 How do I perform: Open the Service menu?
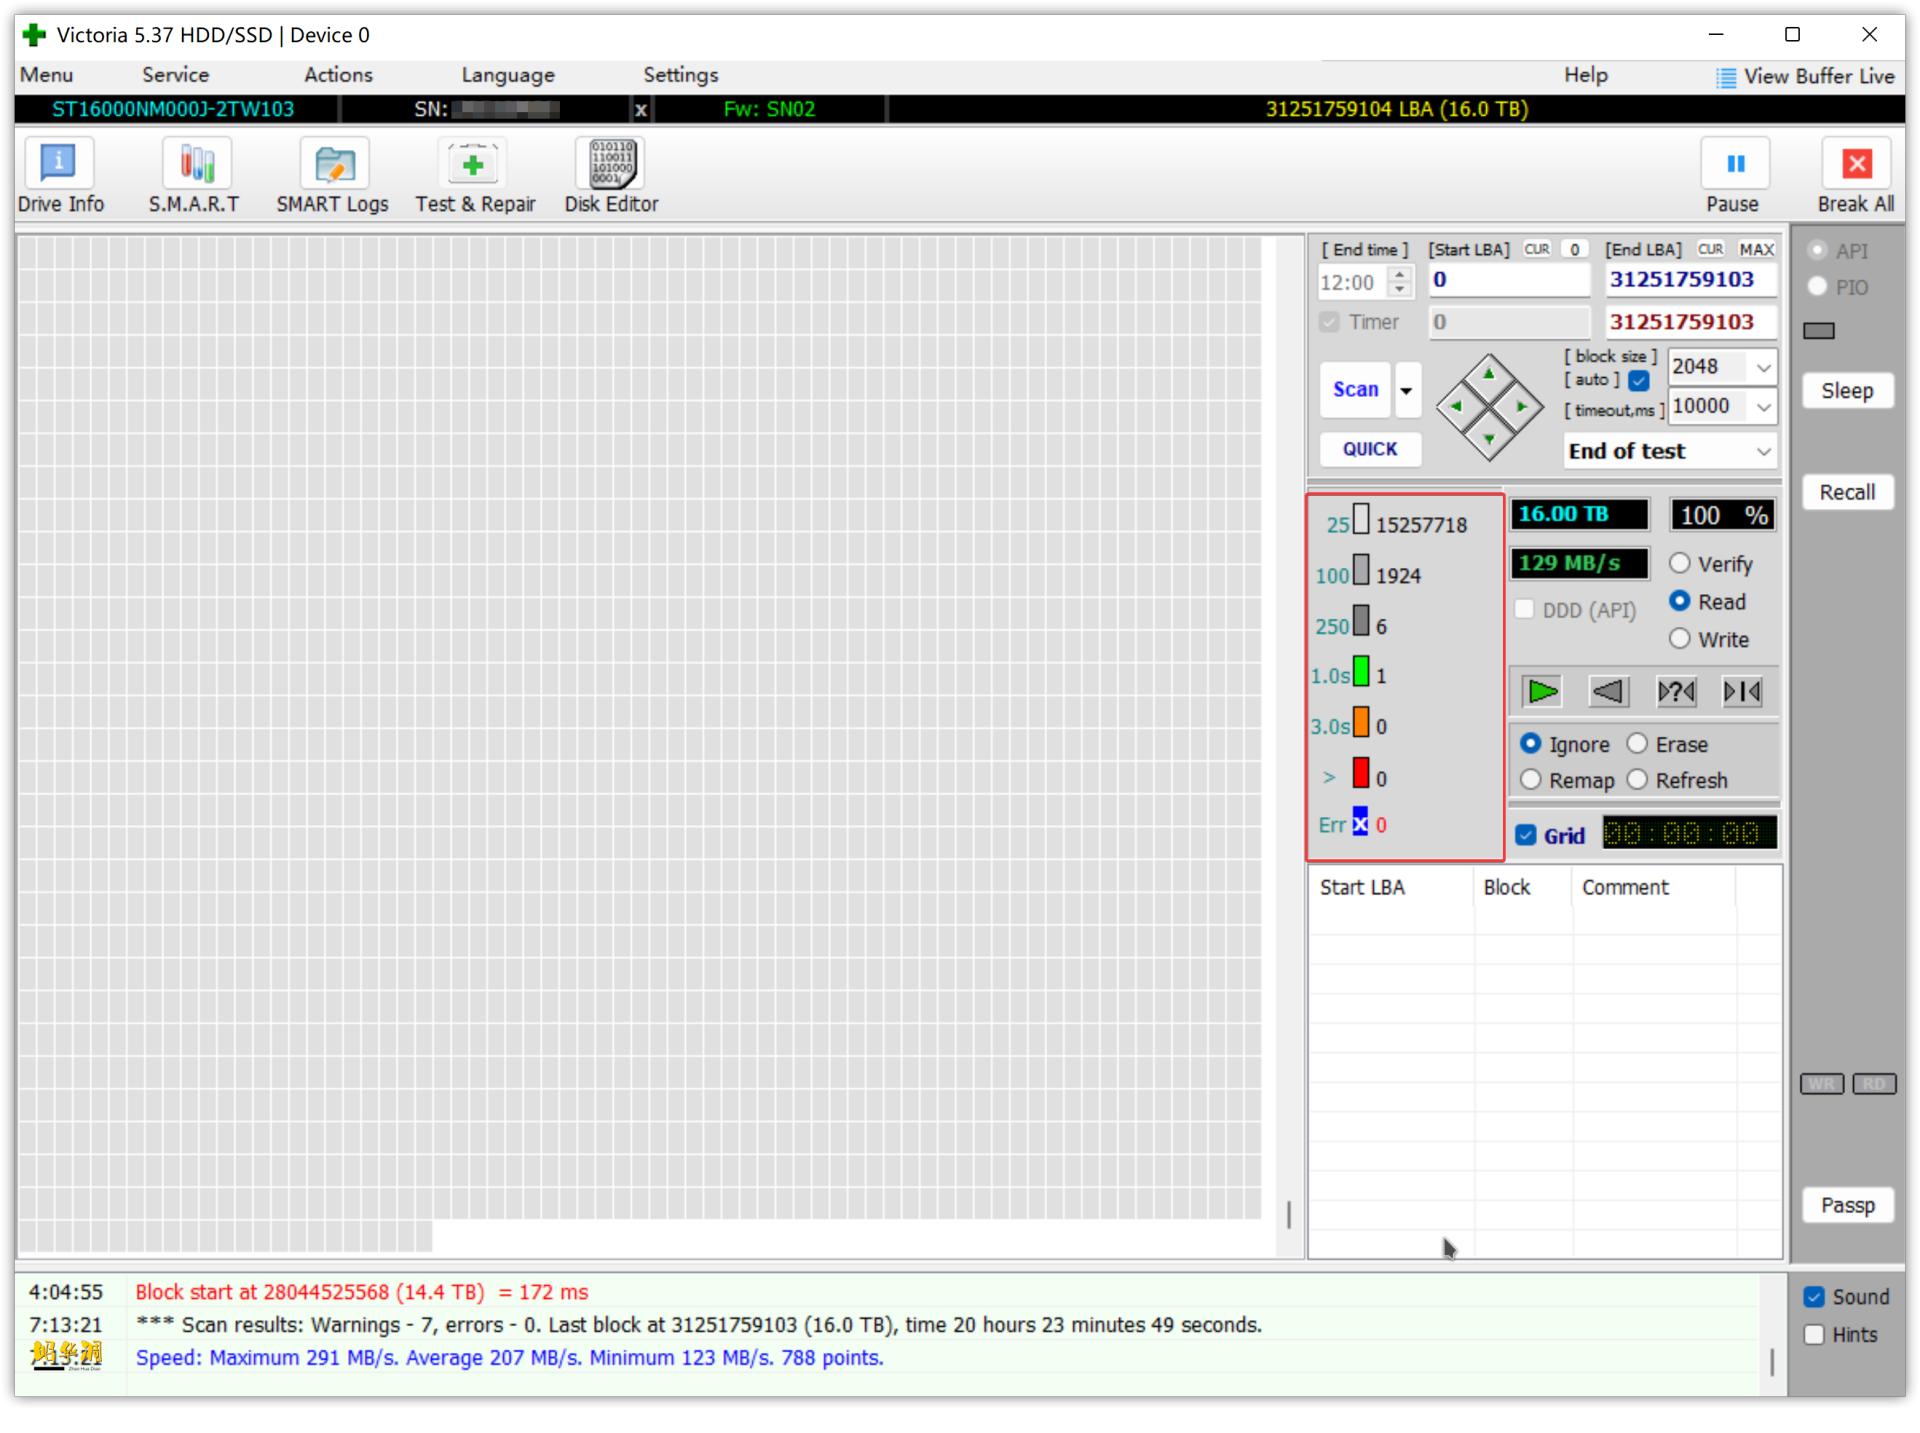175,75
